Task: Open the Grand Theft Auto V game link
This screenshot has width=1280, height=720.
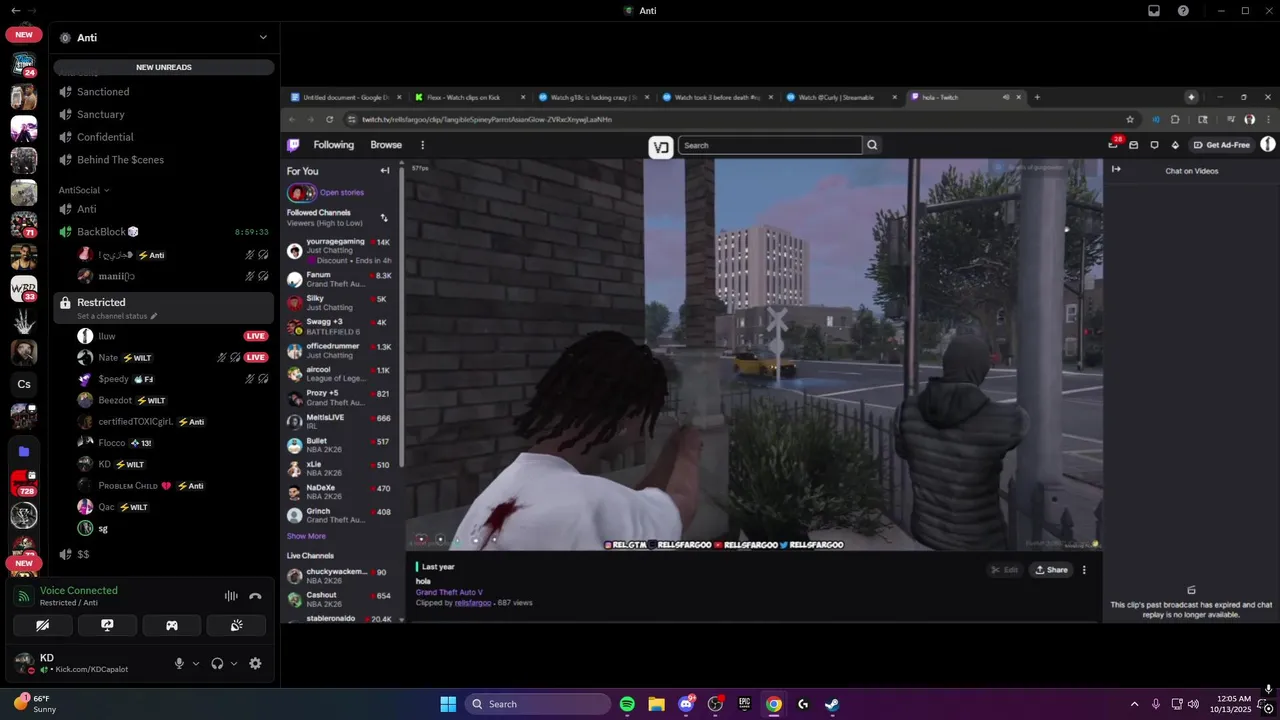Action: coord(449,593)
